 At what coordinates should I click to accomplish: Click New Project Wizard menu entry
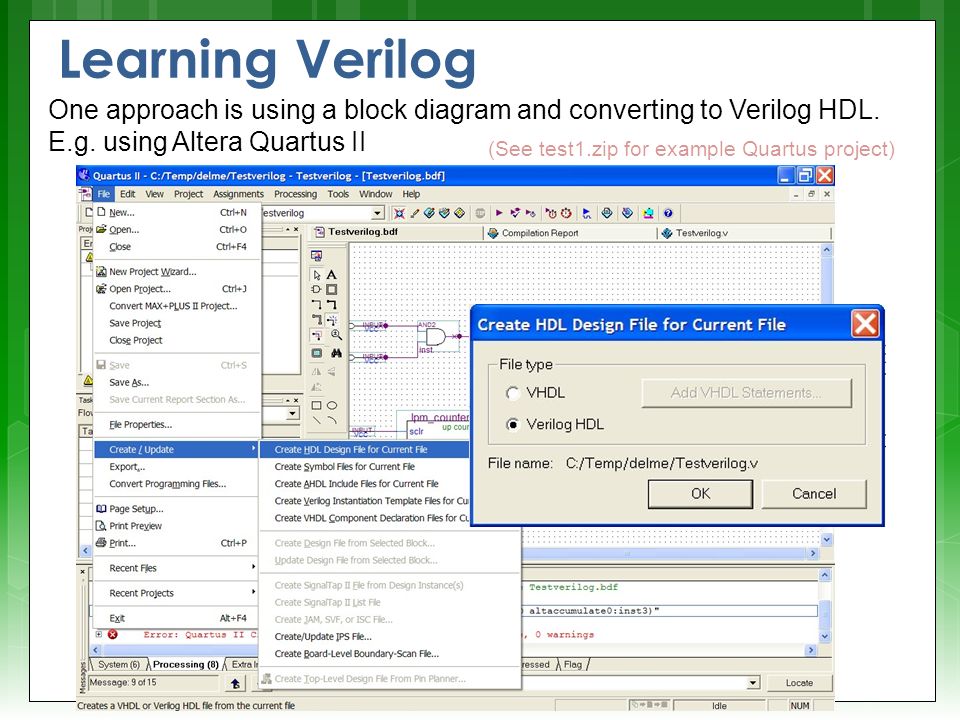pos(176,272)
